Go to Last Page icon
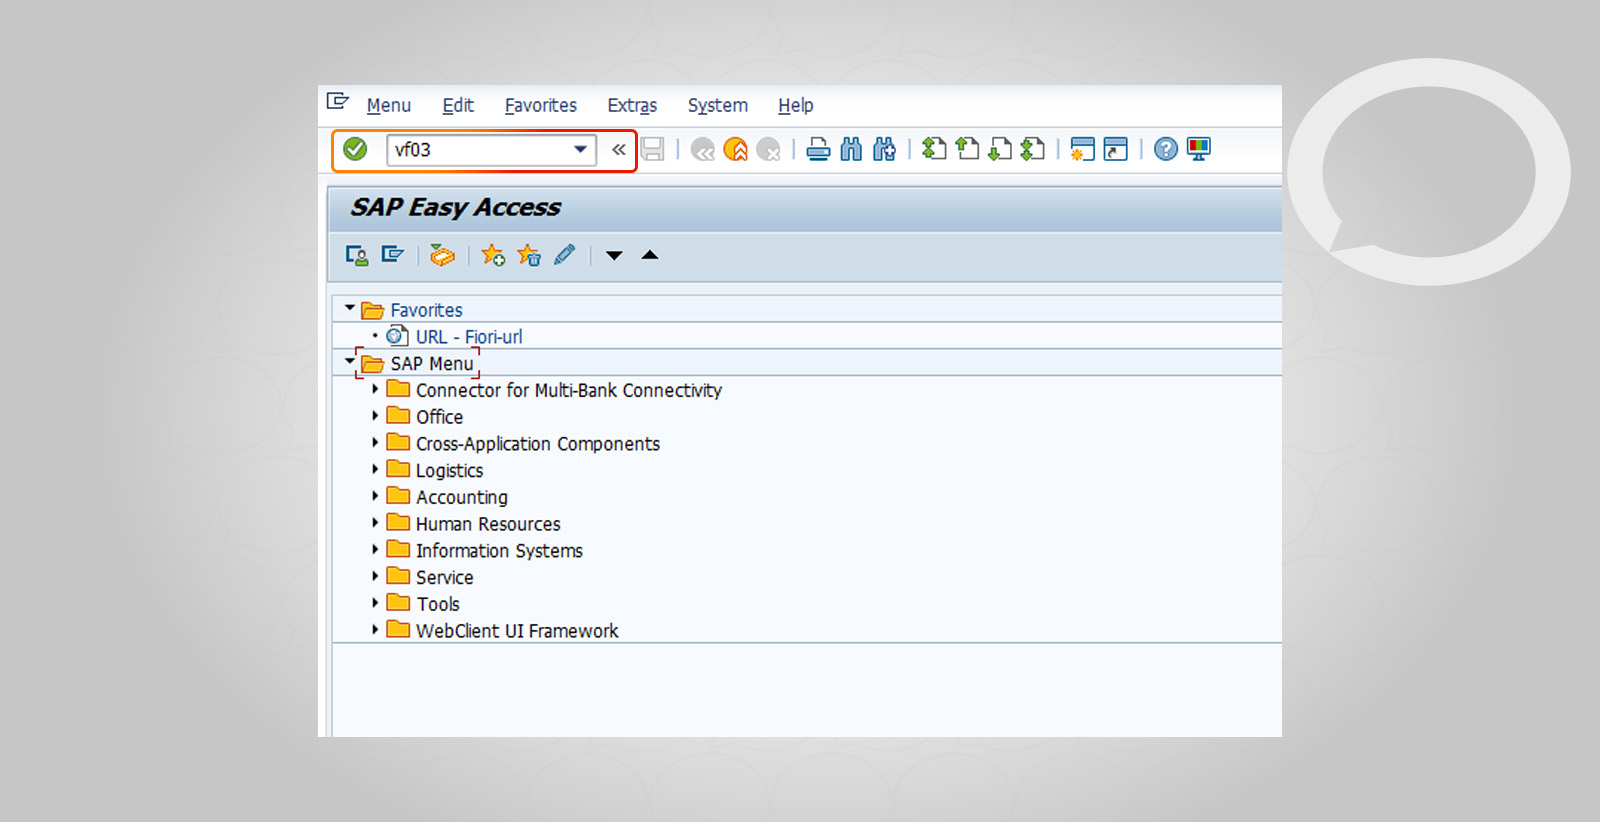Screen dimensions: 1600x822 coord(1033,149)
